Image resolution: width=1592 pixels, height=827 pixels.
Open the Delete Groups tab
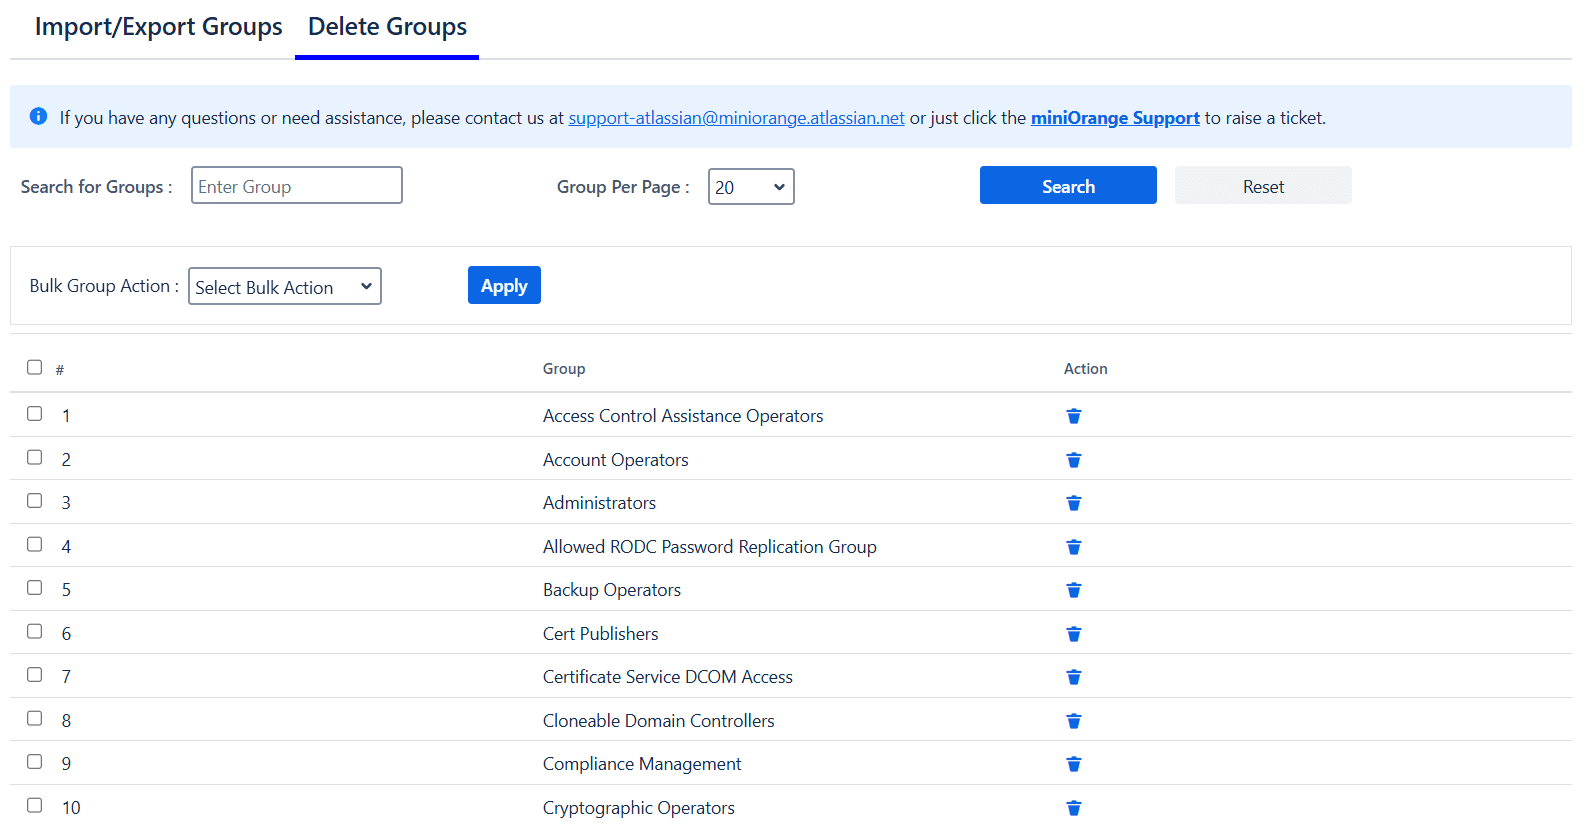click(x=387, y=27)
